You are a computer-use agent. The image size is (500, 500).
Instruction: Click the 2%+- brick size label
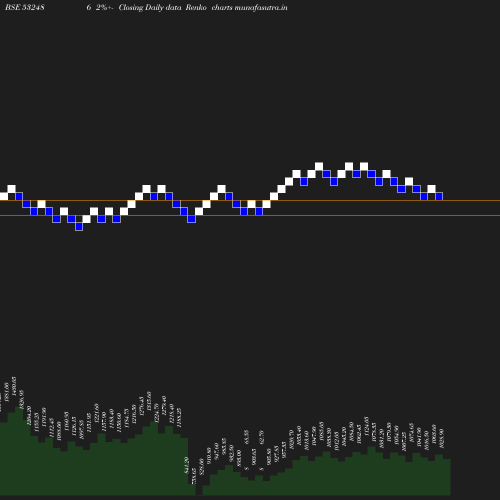pyautogui.click(x=105, y=7)
